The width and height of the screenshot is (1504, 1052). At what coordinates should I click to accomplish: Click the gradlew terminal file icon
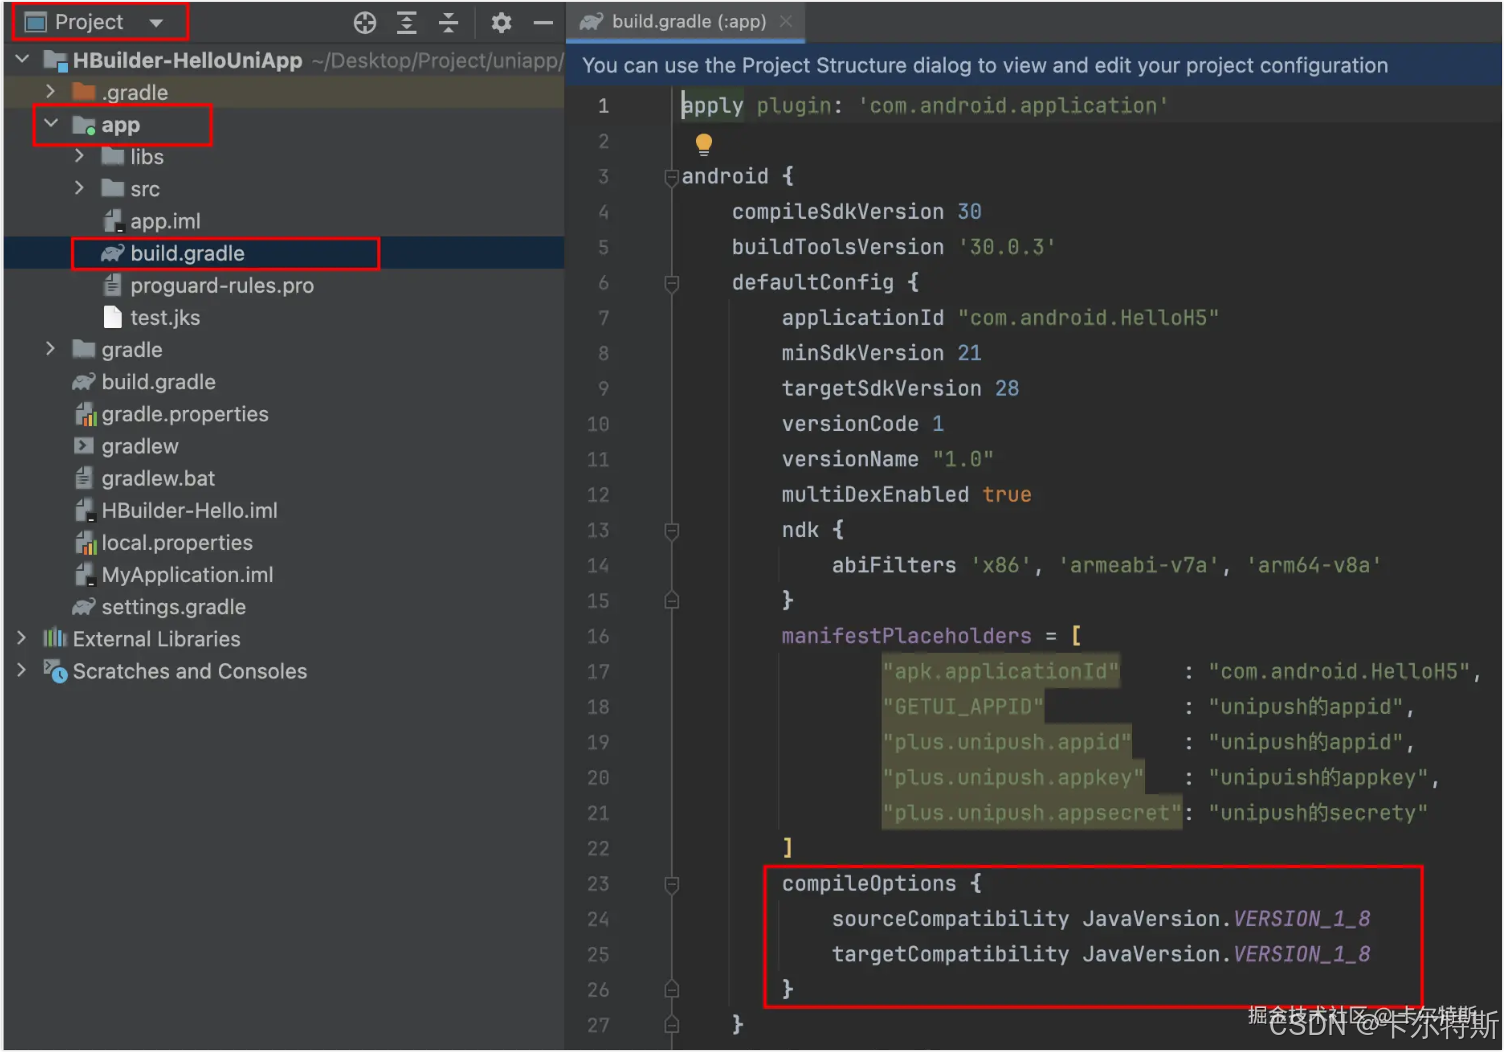point(84,446)
